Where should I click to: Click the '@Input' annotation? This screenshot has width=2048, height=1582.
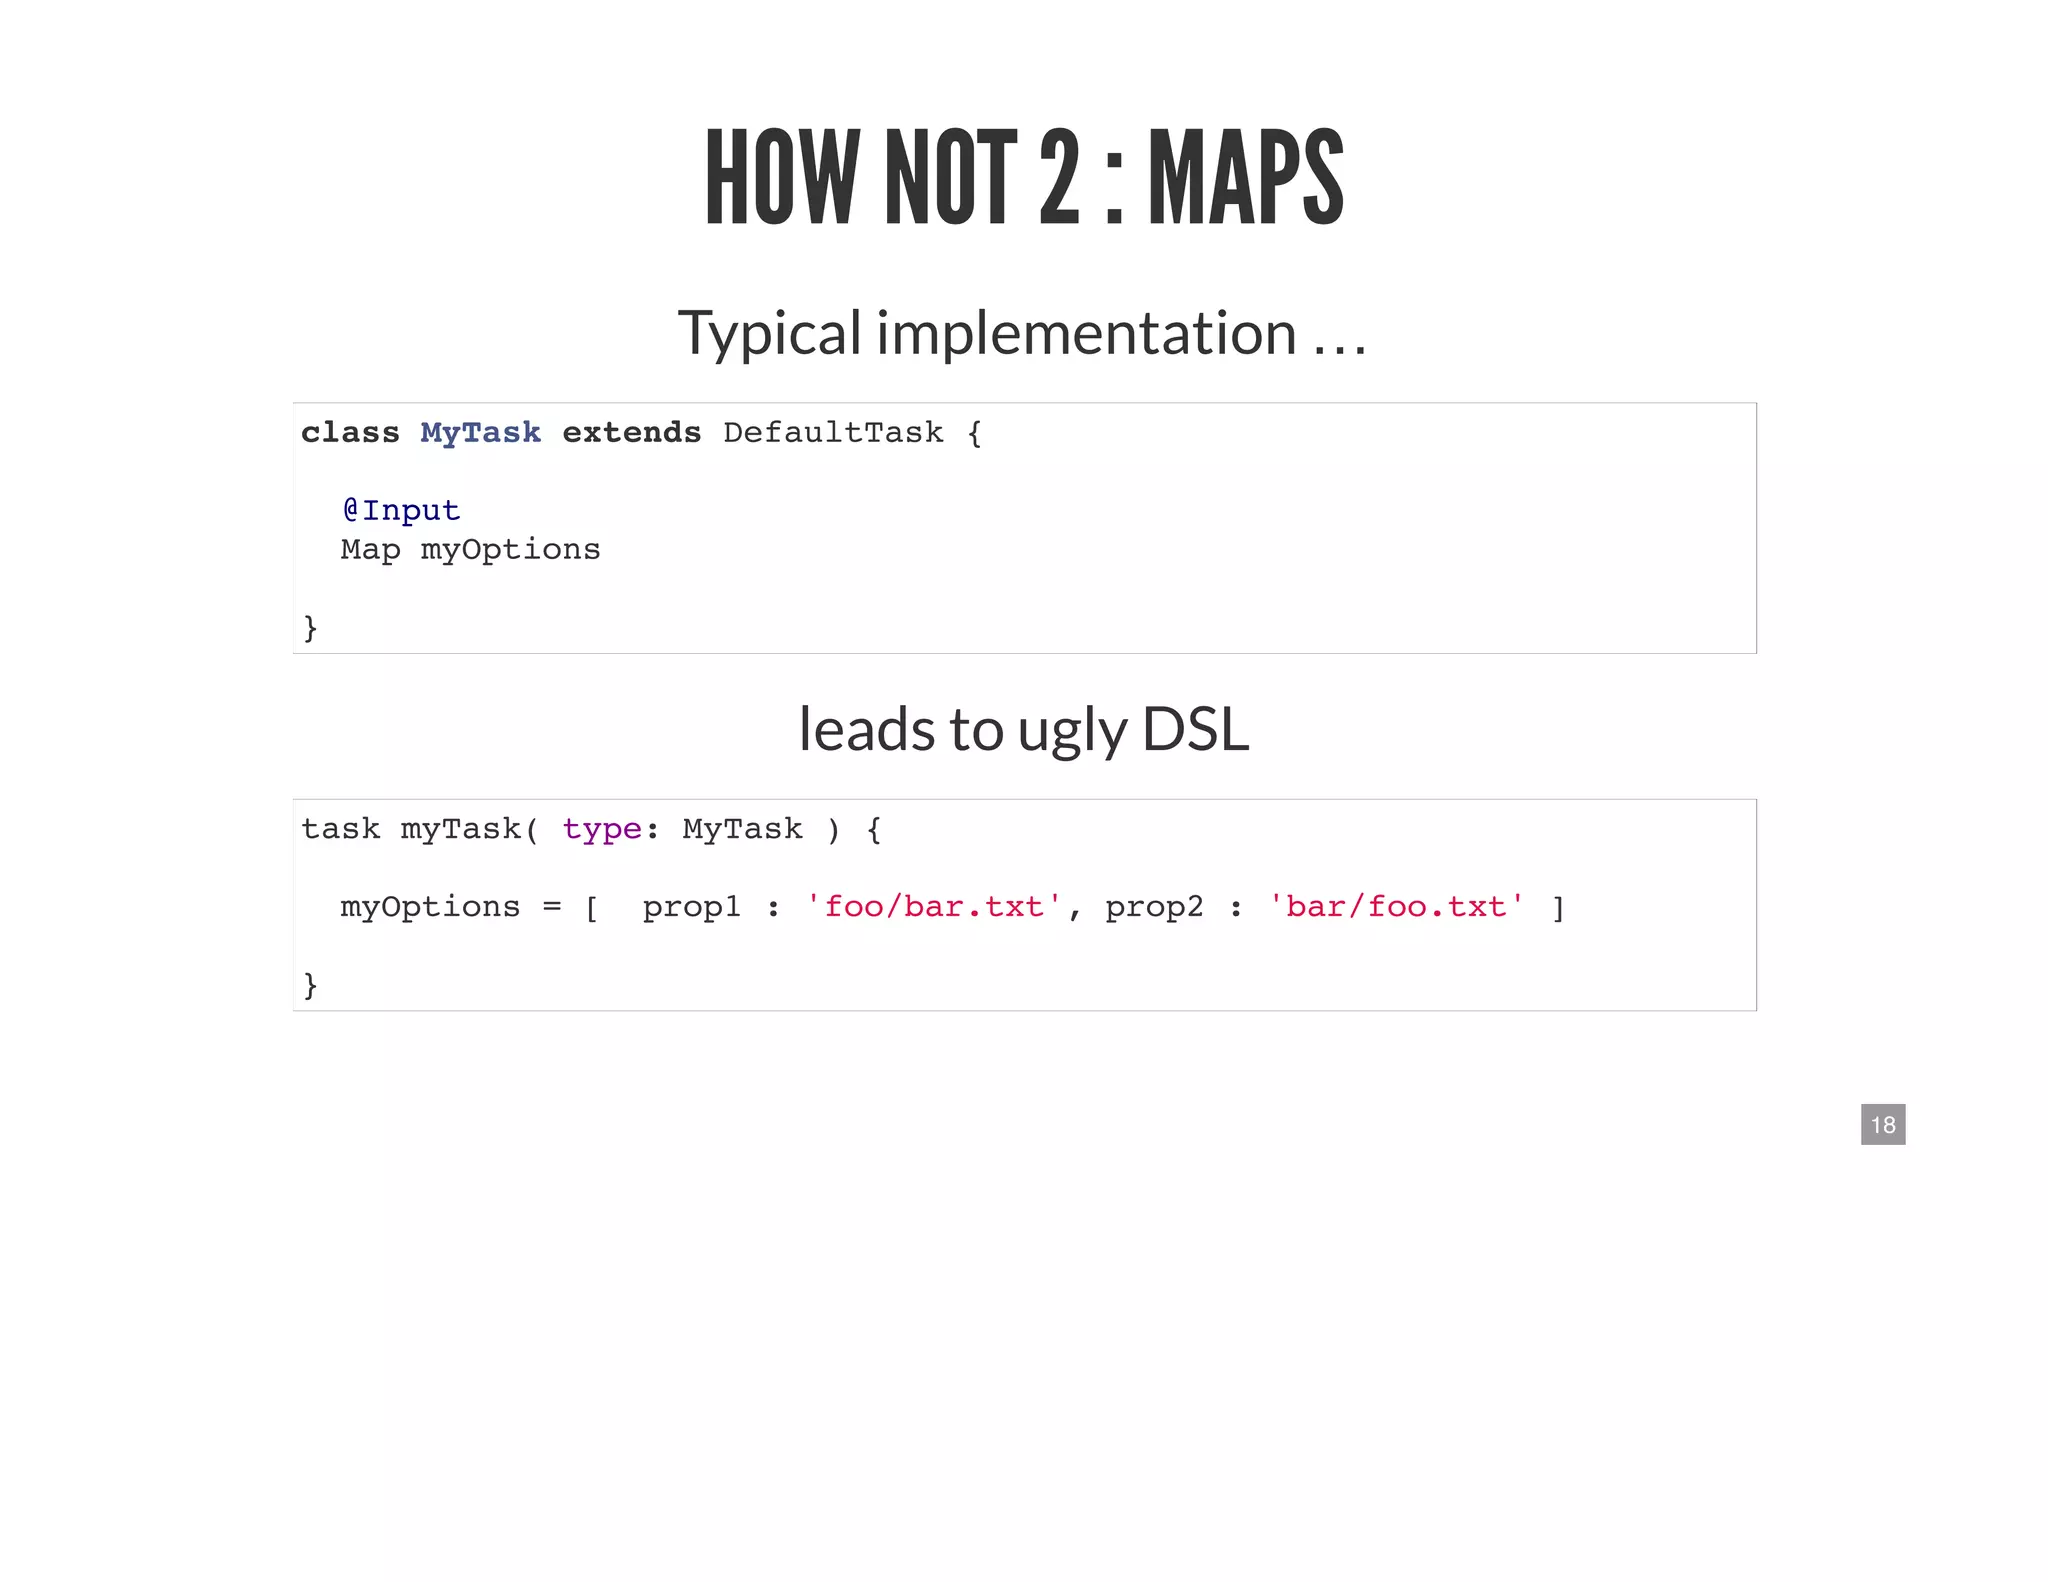pos(401,511)
